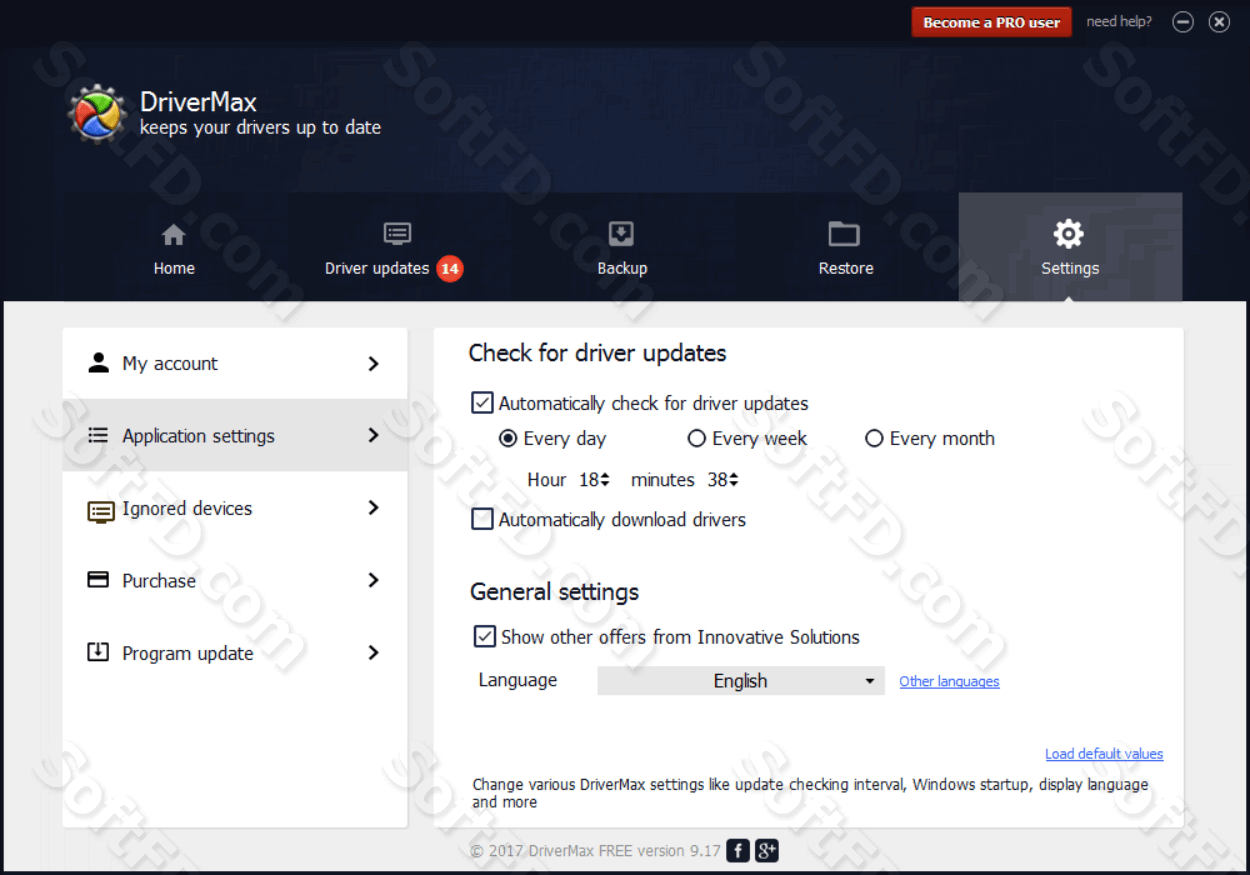Click the My account person icon
The image size is (1250, 875).
pyautogui.click(x=98, y=363)
